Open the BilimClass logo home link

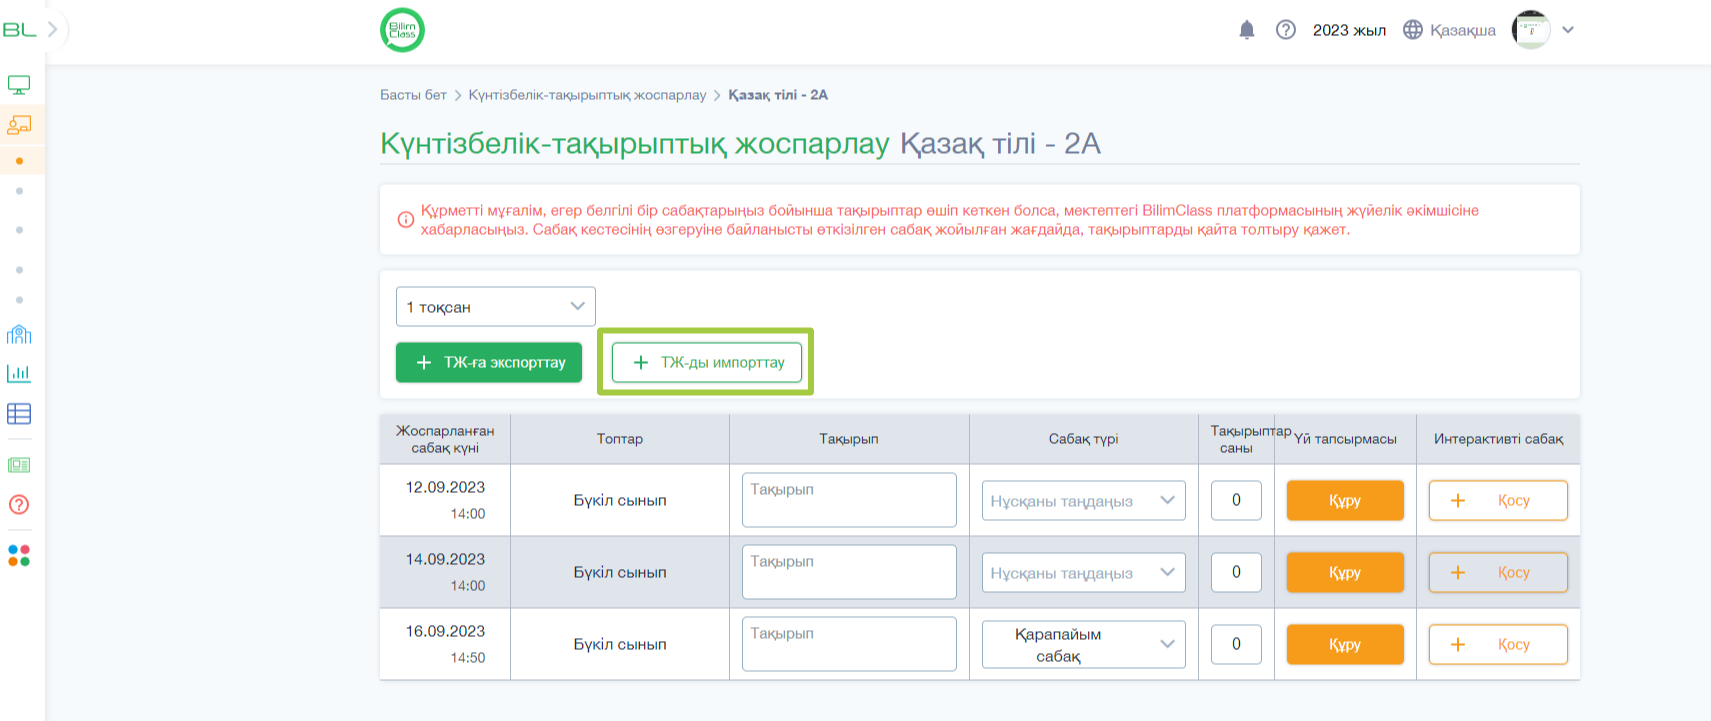coord(402,30)
